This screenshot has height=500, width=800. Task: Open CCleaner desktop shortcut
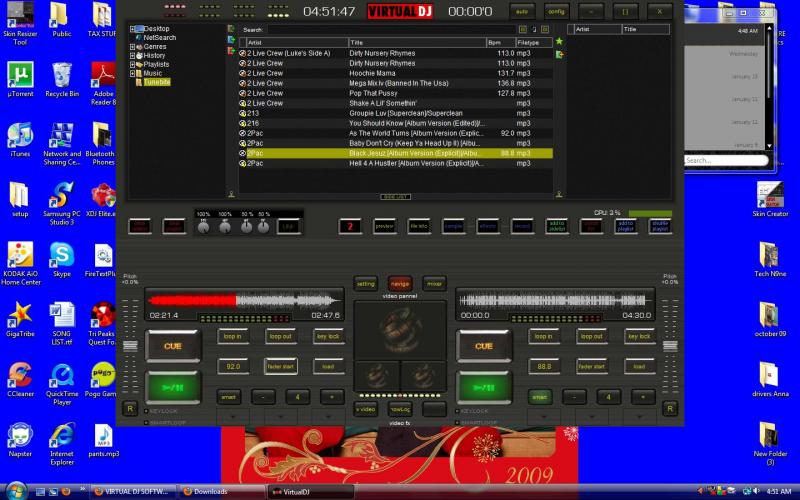coord(20,379)
